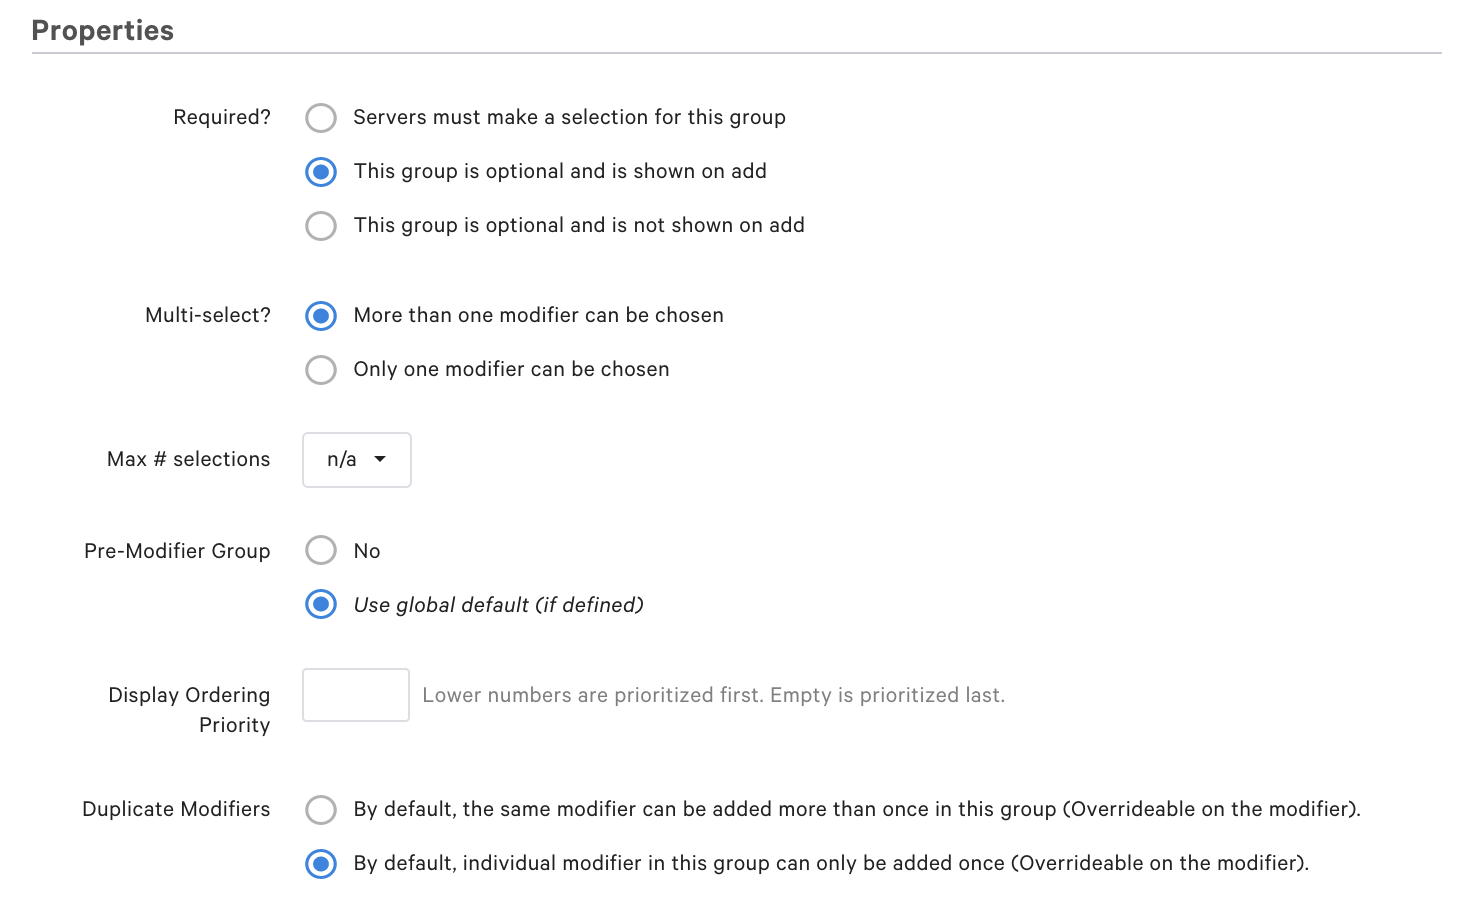The image size is (1474, 906).
Task: Click the "Duplicate Modifiers" label
Action: click(176, 809)
